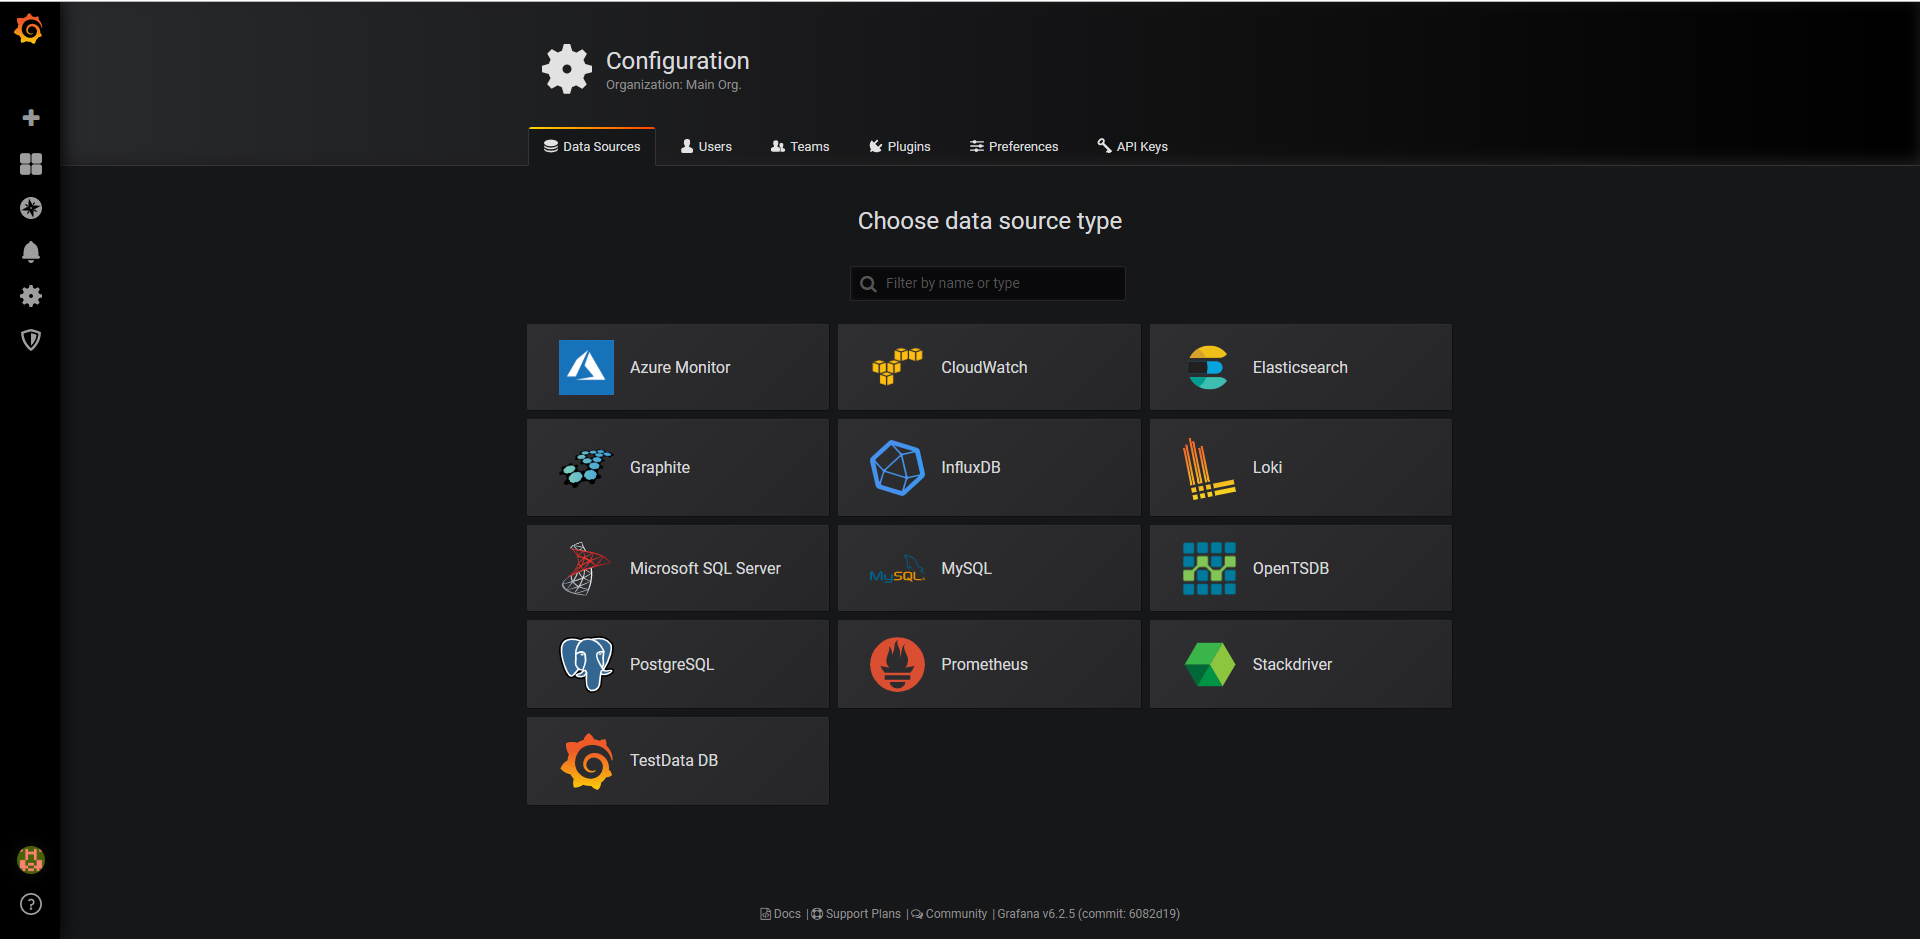Click the OpenTSDB logo icon
This screenshot has height=939, width=1920.
(x=1209, y=568)
